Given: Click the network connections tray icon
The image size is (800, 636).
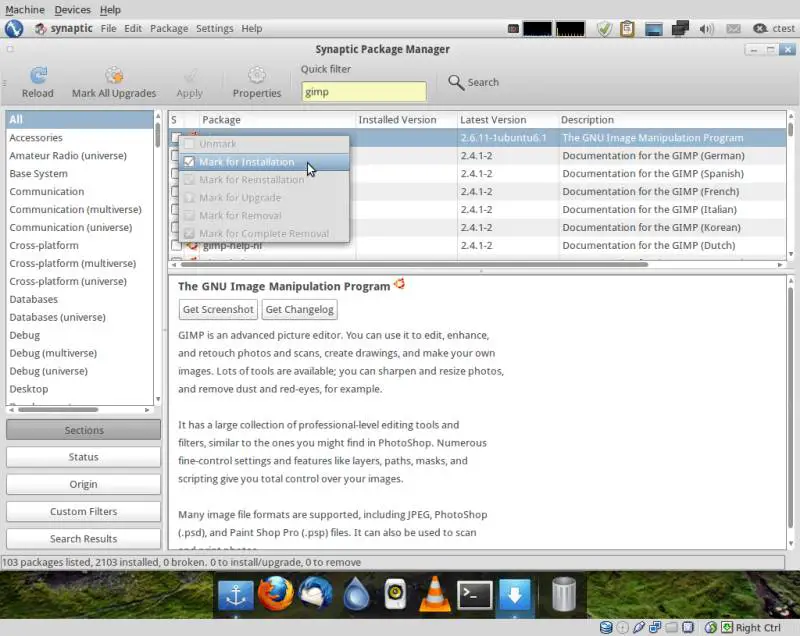Looking at the screenshot, I should (680, 29).
